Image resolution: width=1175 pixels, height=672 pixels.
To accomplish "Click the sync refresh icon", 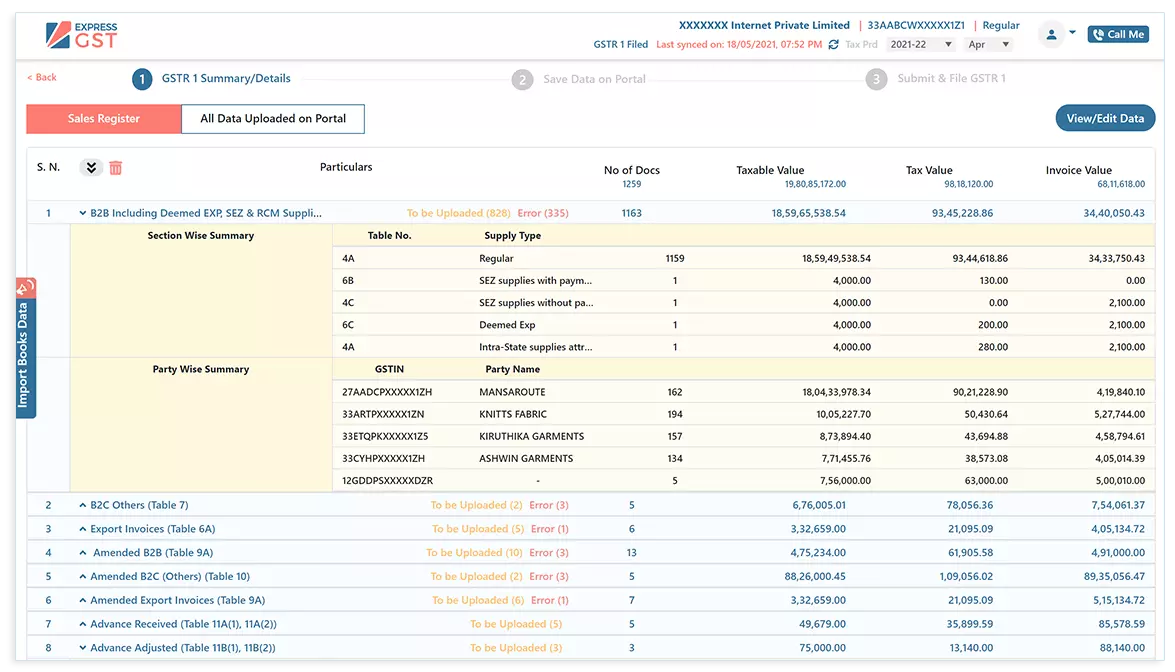I will [x=833, y=45].
